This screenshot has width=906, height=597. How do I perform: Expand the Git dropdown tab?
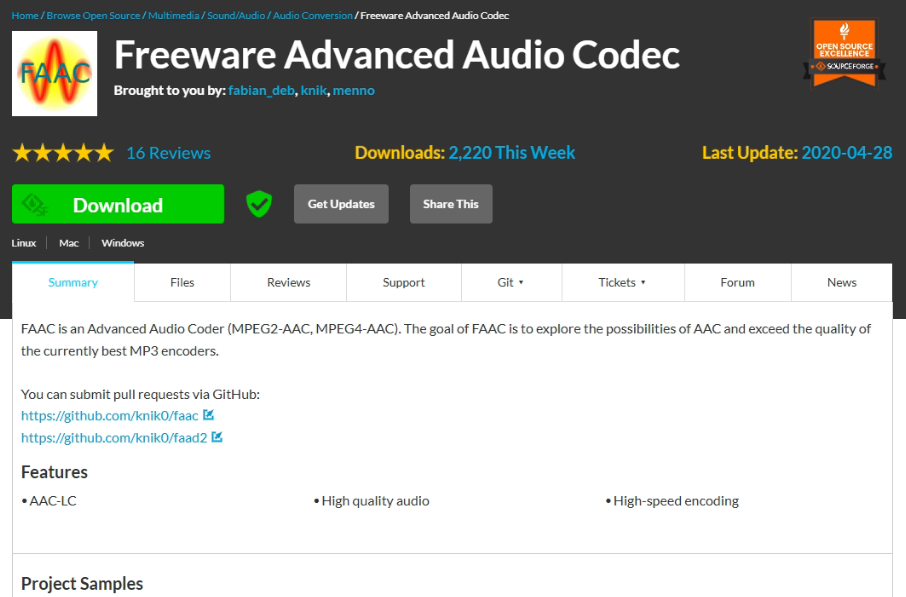(511, 282)
